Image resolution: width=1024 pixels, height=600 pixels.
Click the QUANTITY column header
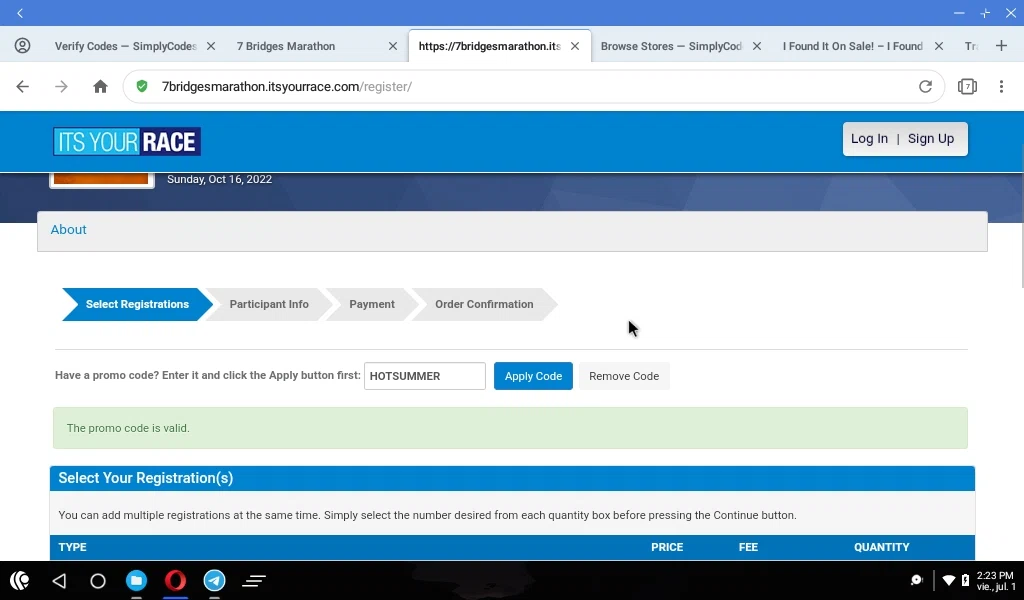pos(882,547)
